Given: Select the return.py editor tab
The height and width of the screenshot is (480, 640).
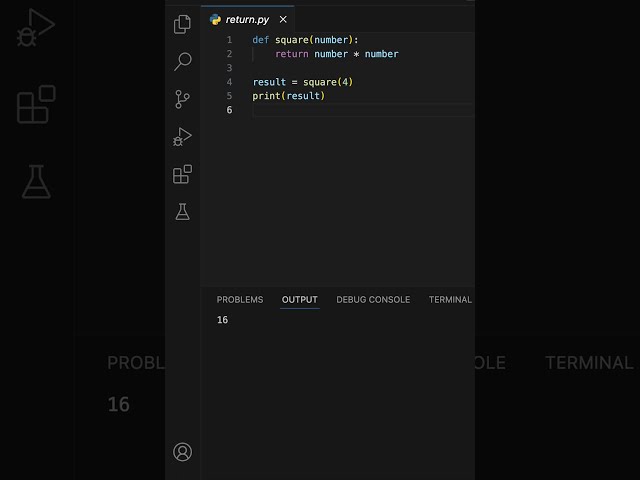Looking at the screenshot, I should click(x=247, y=19).
